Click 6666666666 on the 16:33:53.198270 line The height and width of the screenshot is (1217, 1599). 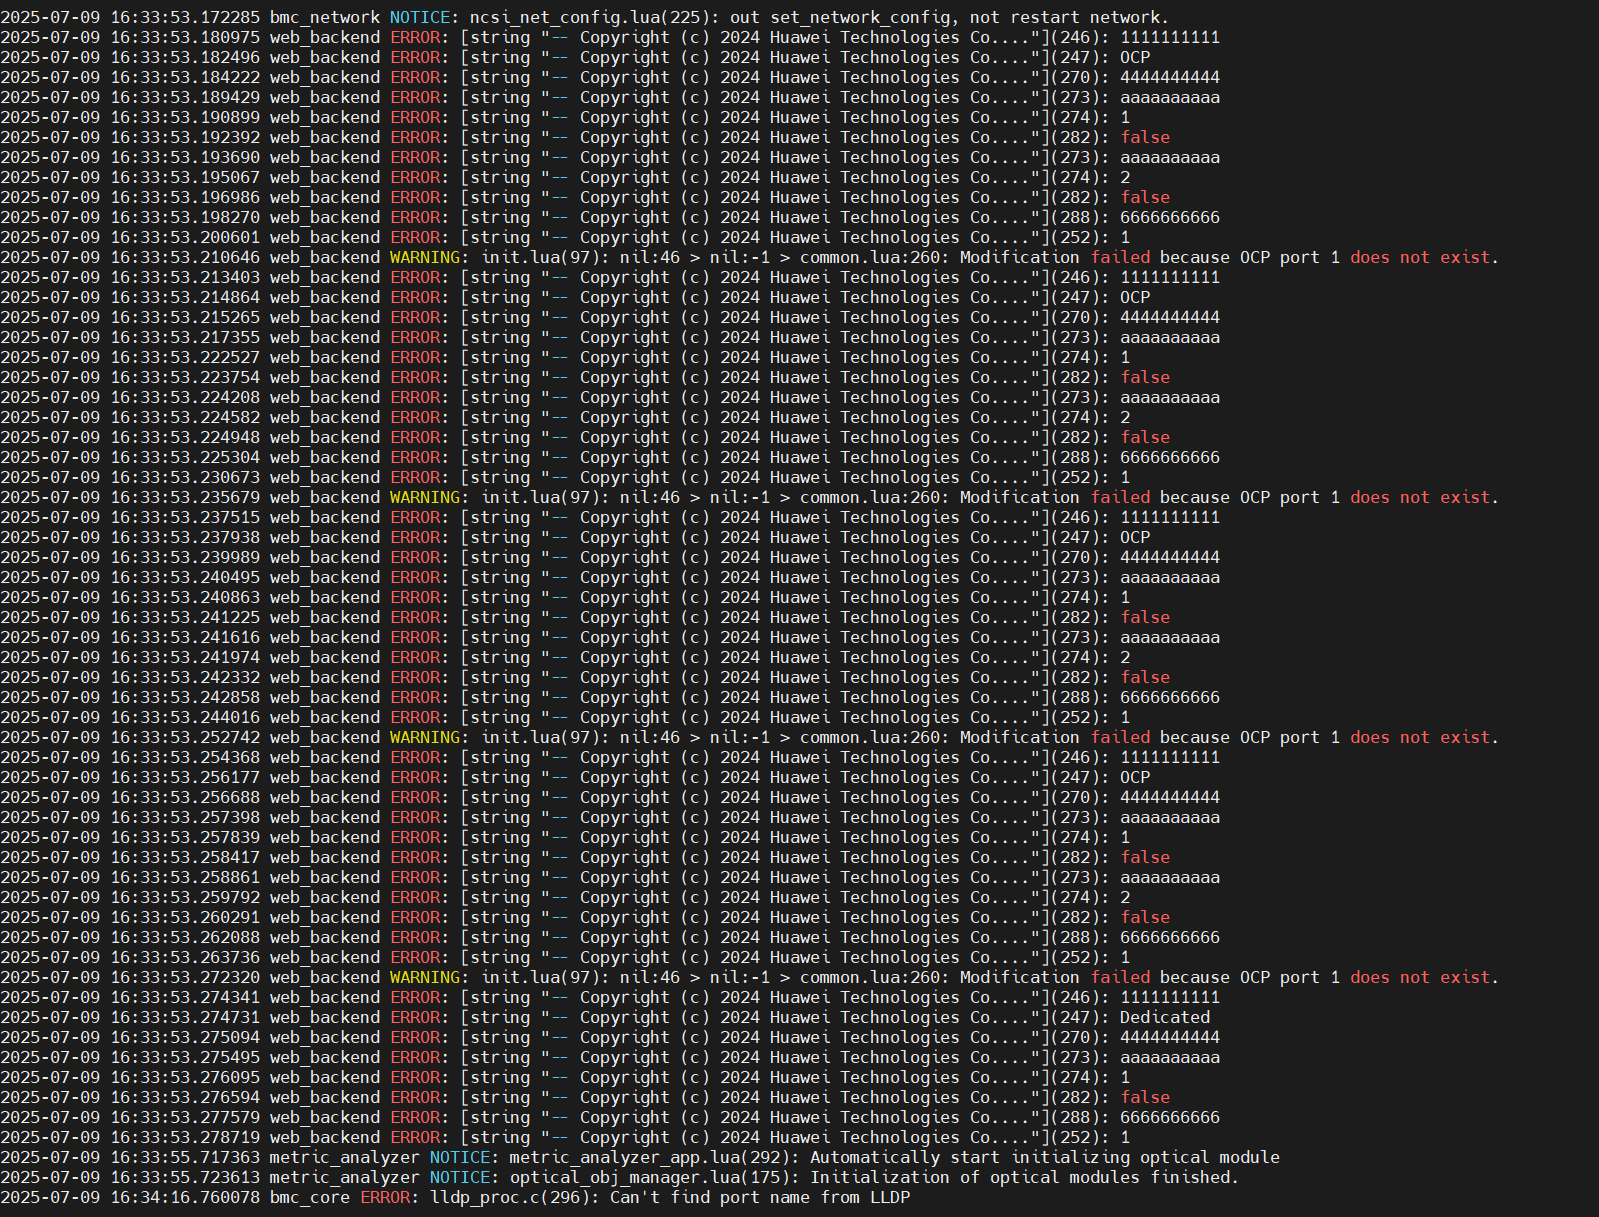(x=1170, y=217)
